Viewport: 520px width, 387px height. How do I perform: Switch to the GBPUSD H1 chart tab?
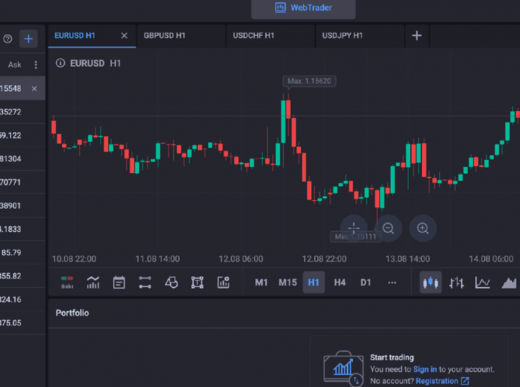181,36
